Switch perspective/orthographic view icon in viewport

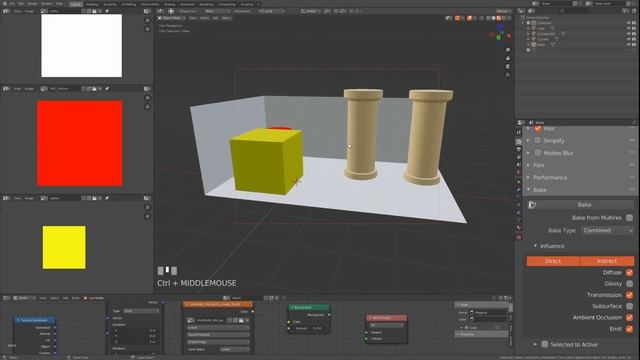coord(508,75)
